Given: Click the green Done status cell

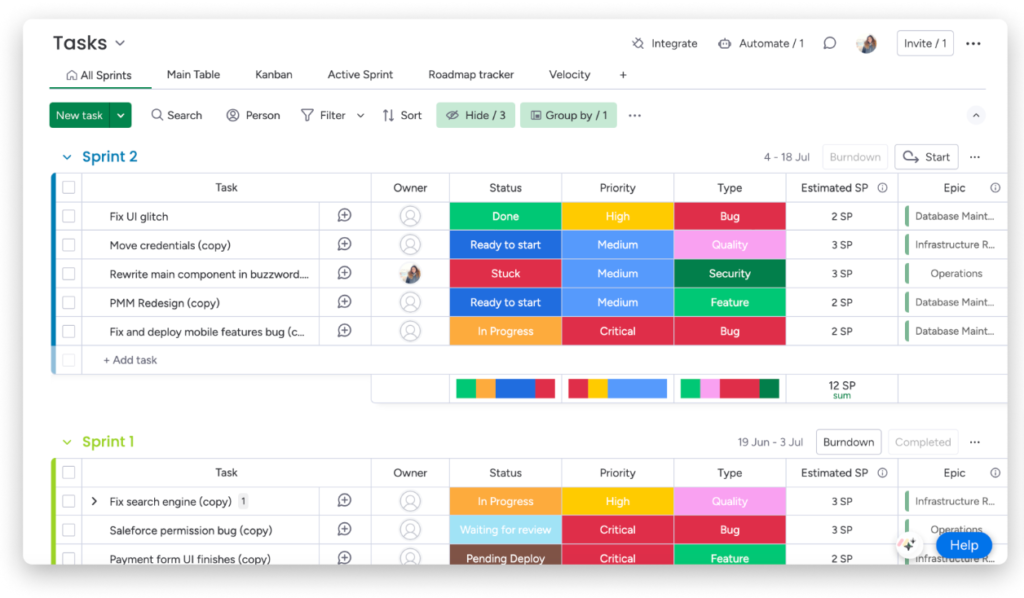Looking at the screenshot, I should [x=505, y=215].
